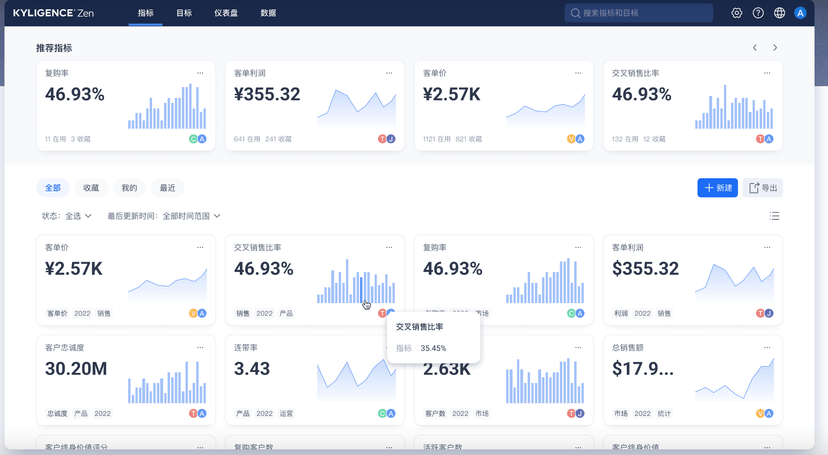Viewport: 828px width, 455px height.
Task: Go to next recommended metrics page
Action: tap(774, 48)
